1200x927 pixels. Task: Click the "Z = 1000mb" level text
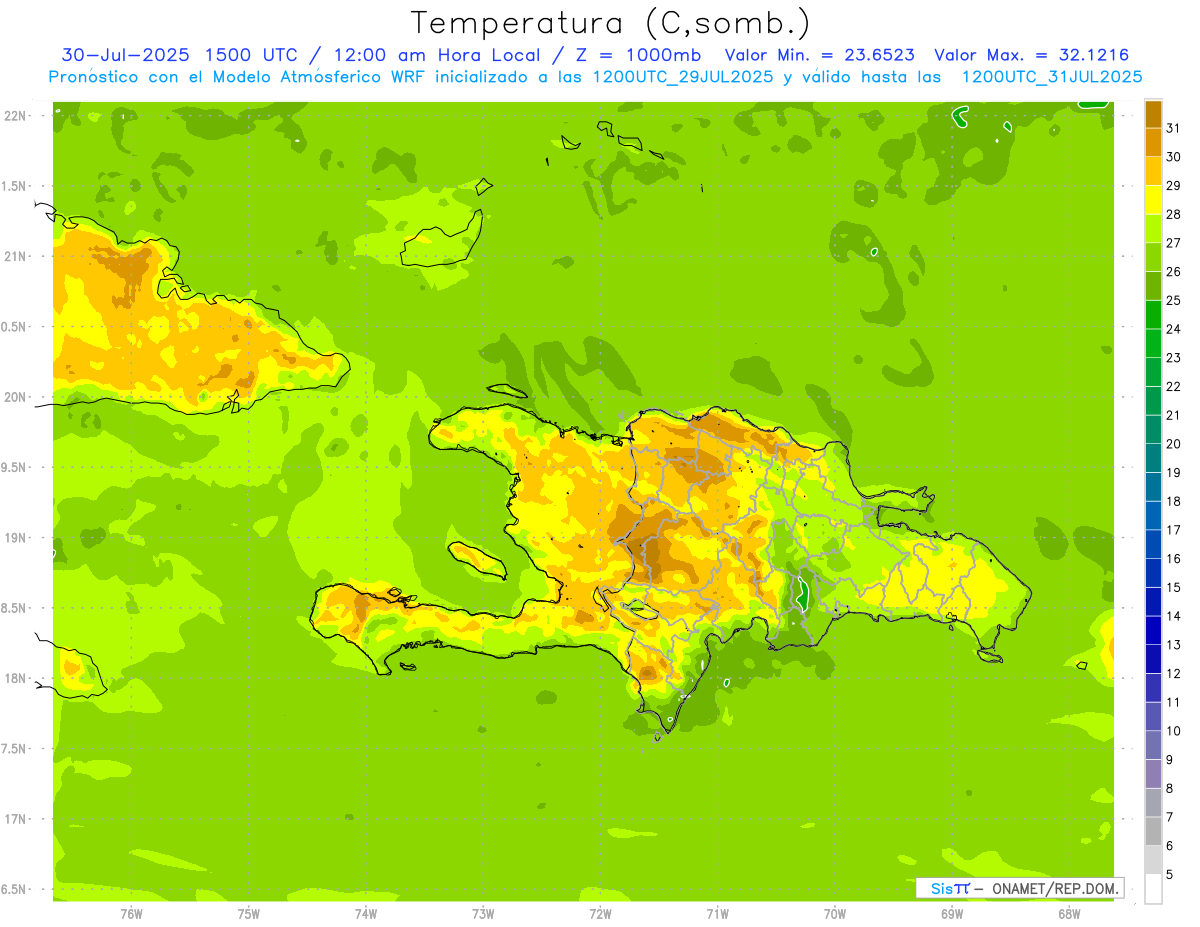click(x=641, y=55)
